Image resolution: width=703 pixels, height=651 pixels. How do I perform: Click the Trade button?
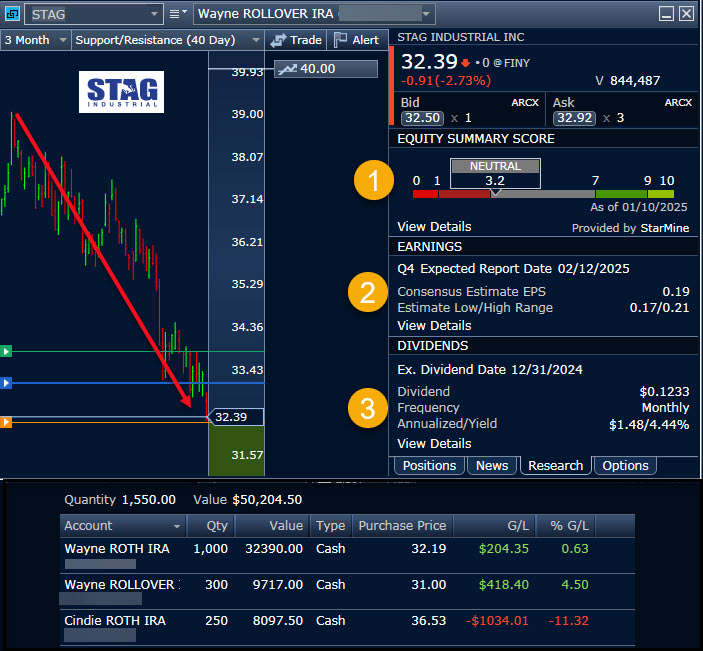[x=296, y=40]
